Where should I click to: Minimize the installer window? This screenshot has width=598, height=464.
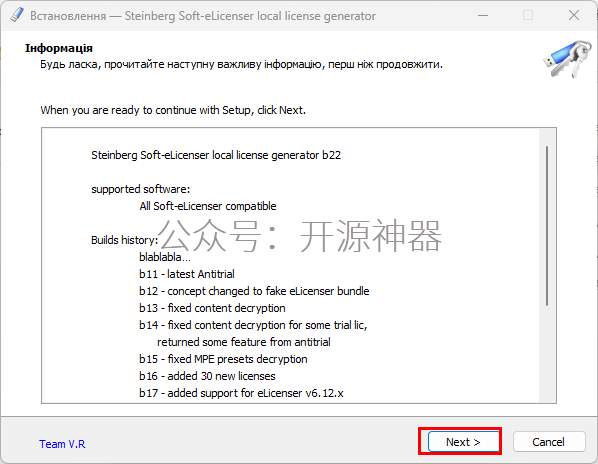[483, 16]
